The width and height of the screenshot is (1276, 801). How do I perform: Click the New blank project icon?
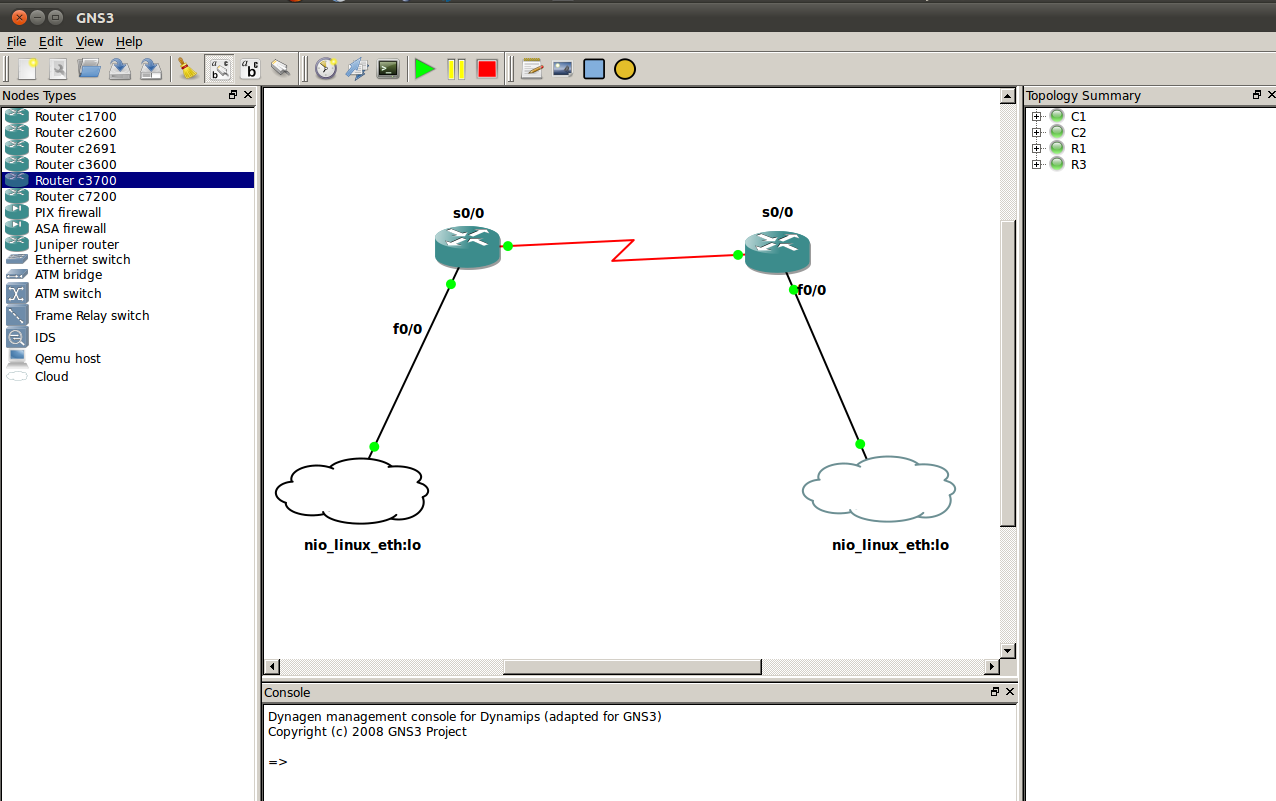click(28, 69)
